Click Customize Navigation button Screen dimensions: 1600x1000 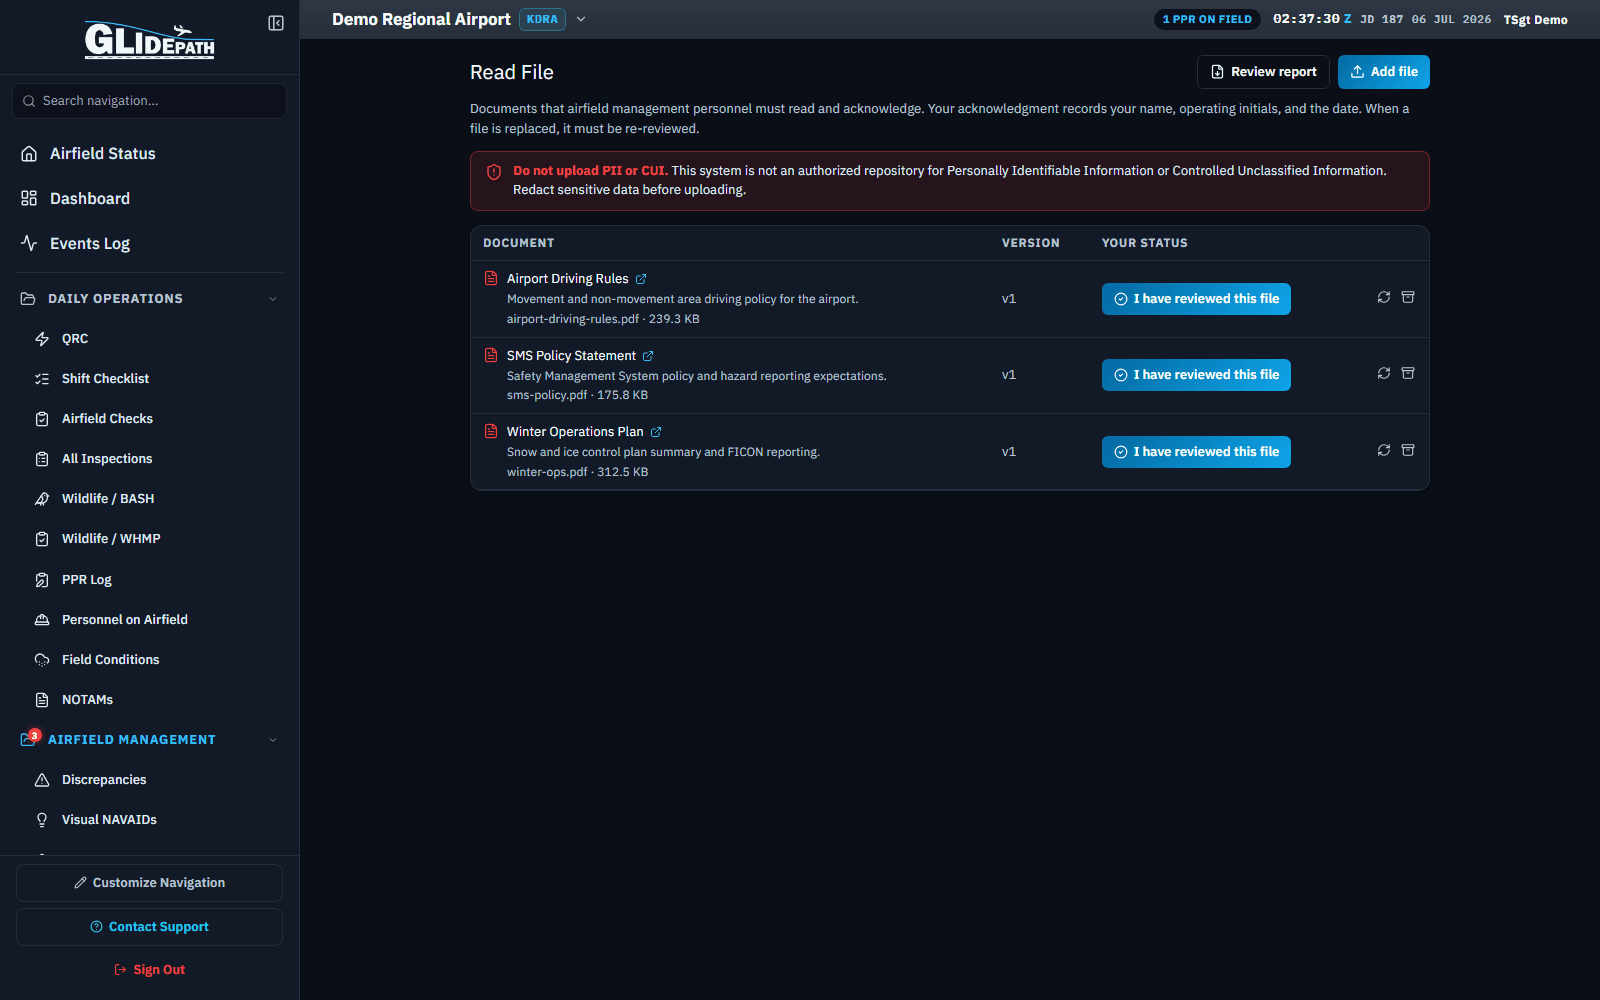coord(149,883)
